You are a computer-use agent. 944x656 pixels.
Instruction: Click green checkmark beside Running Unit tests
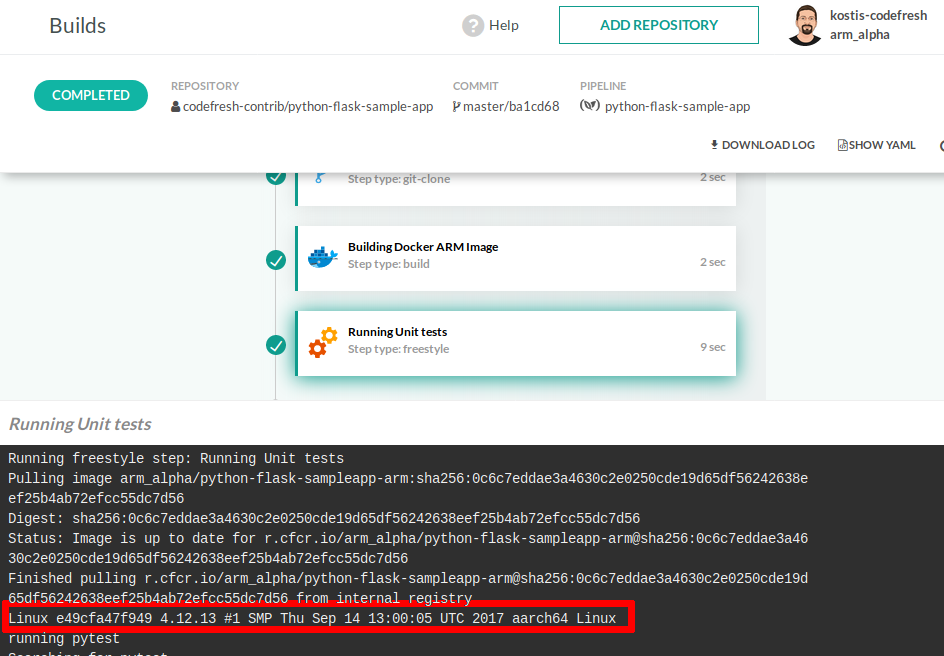pyautogui.click(x=276, y=345)
